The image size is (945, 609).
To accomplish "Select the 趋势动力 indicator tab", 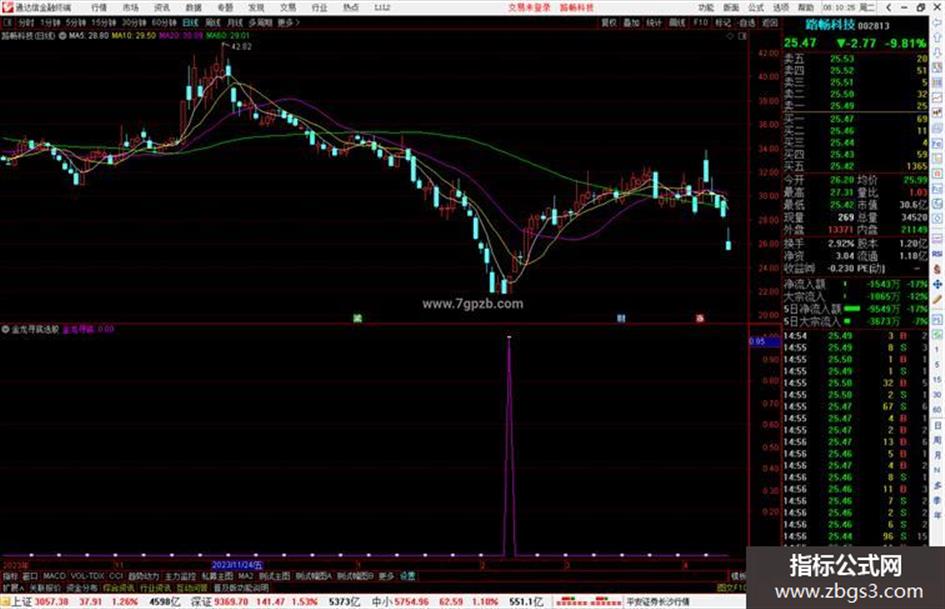I will click(143, 576).
